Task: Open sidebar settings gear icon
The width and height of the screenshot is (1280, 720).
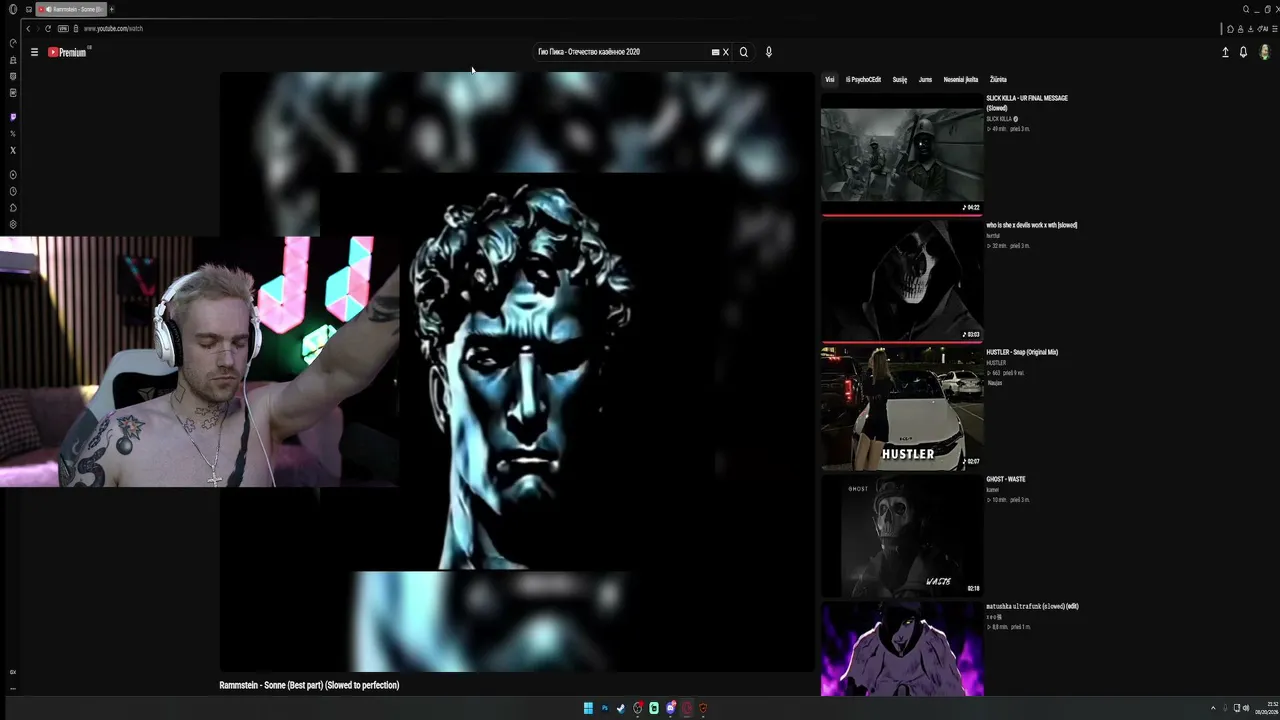Action: click(x=13, y=224)
